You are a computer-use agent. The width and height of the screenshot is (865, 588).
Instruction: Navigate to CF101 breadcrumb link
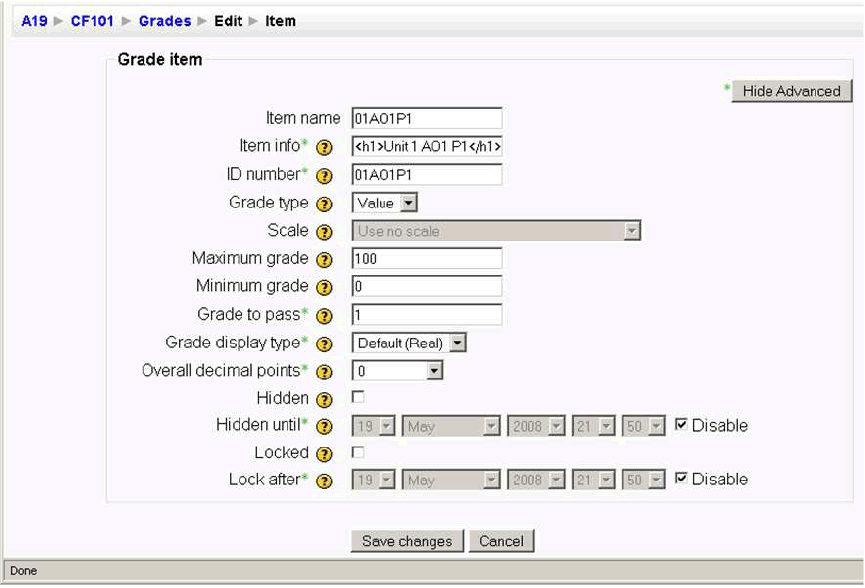click(92, 21)
